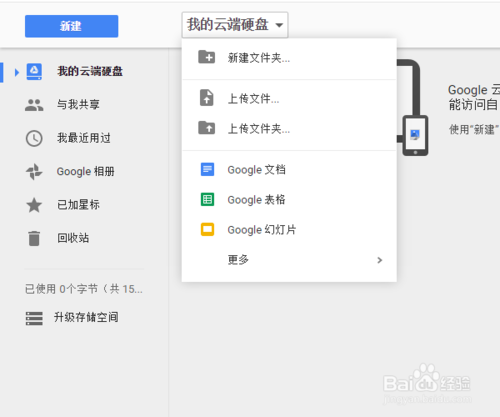The image size is (500, 417).
Task: Click the green Google Sheets icon
Action: [207, 199]
